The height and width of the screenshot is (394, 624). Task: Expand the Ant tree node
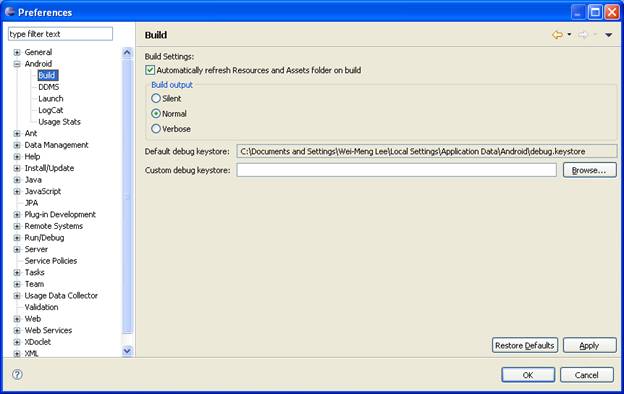coord(17,133)
